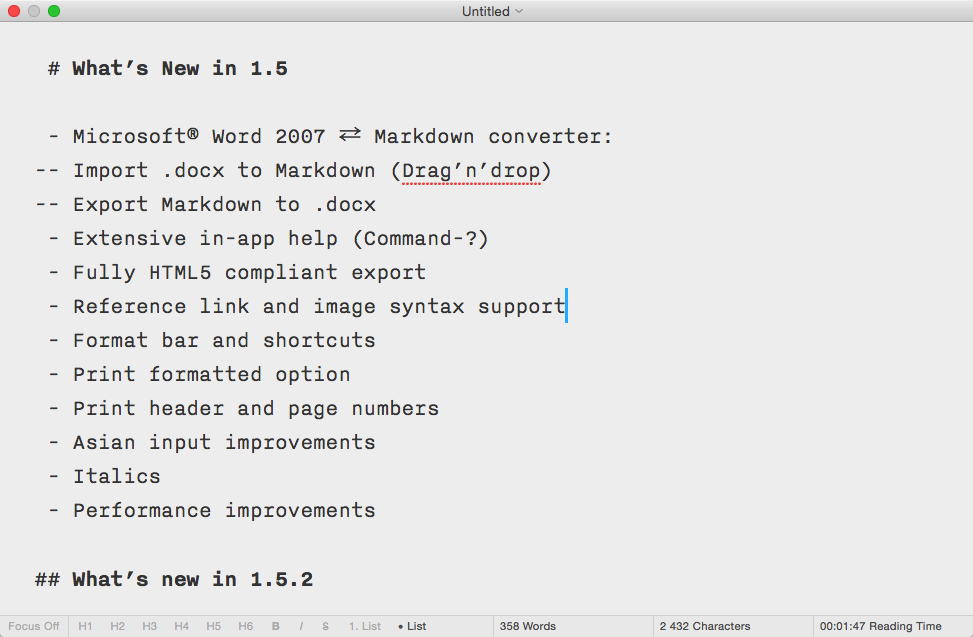Set heading level H6
Viewport: 973px width, 637px height.
(x=246, y=626)
